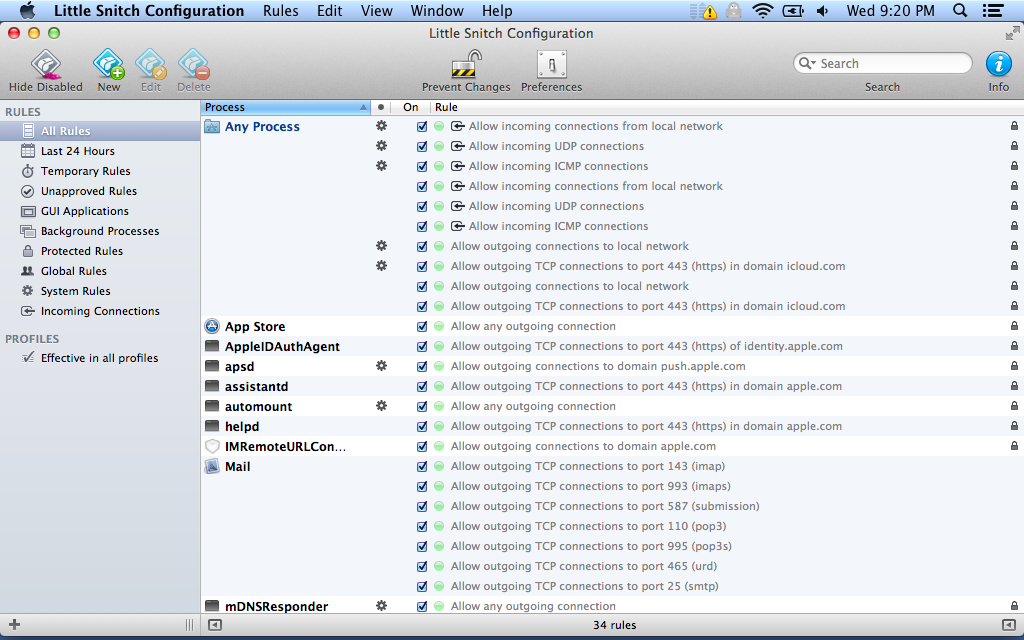Click the volume icon in menu bar
Viewport: 1024px width, 640px height.
point(822,11)
